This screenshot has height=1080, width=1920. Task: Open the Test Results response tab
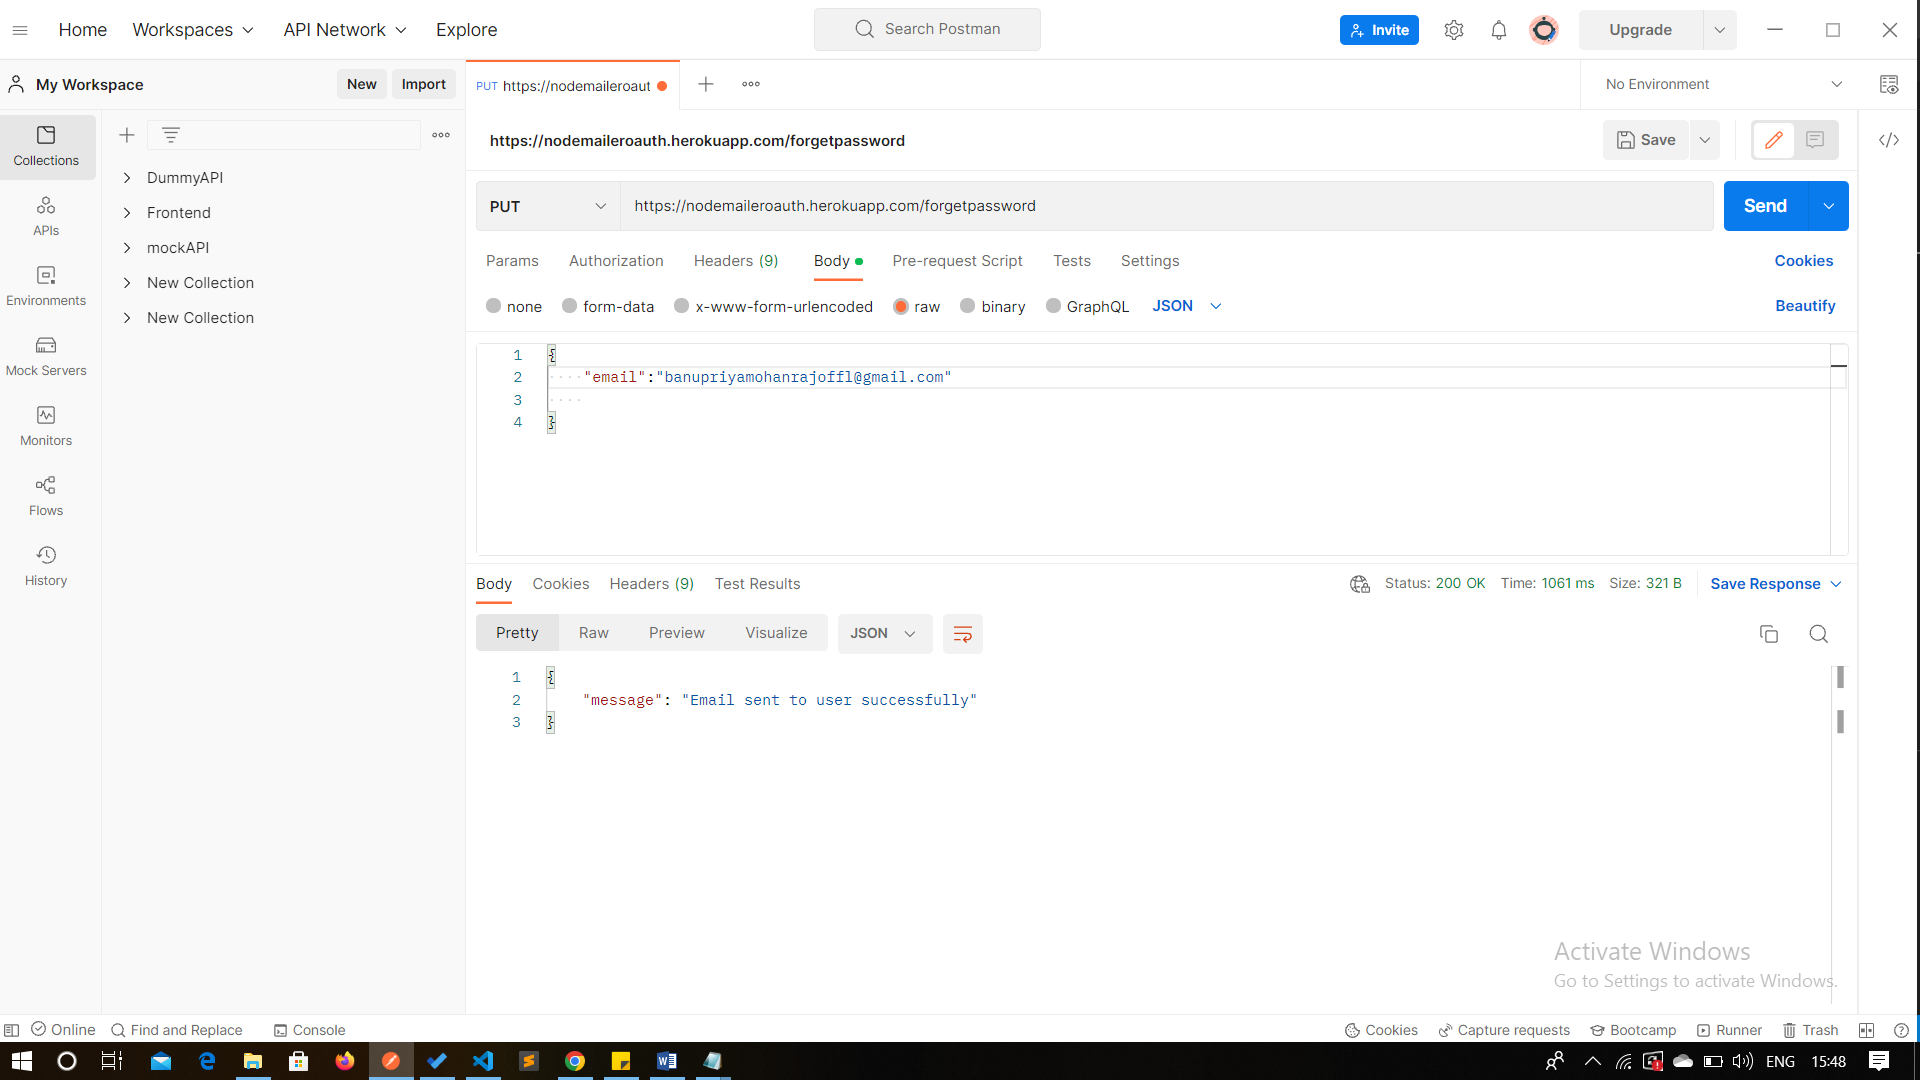[x=757, y=584]
